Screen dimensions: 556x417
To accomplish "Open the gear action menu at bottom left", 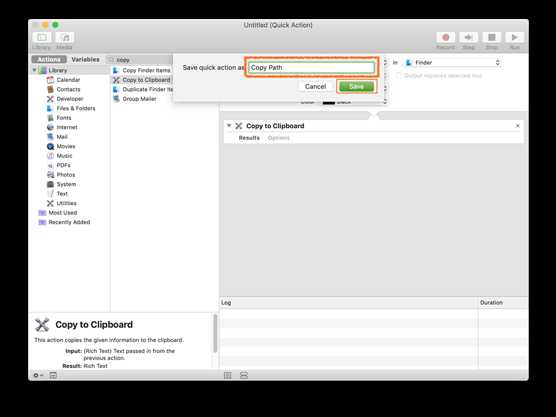I will click(x=38, y=375).
